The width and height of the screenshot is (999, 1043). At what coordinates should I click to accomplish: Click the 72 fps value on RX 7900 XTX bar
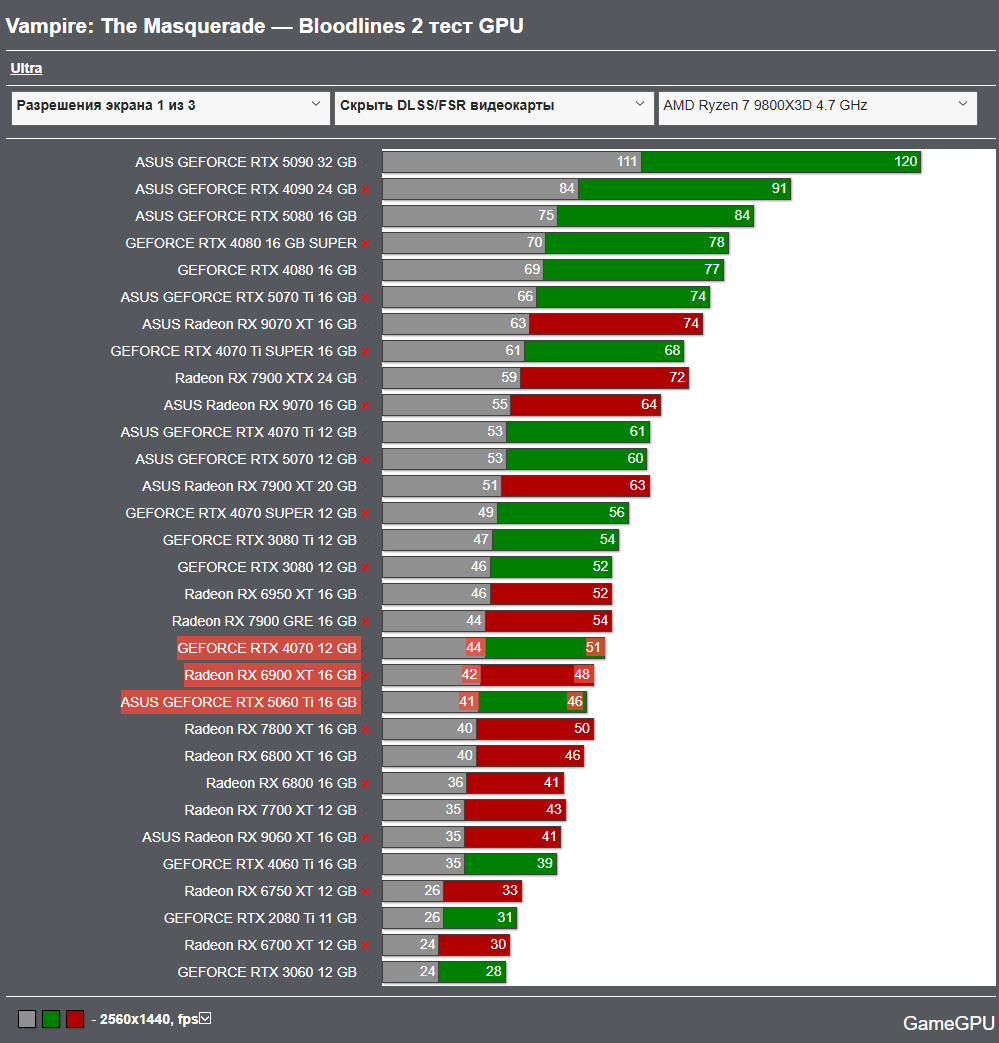pos(677,378)
